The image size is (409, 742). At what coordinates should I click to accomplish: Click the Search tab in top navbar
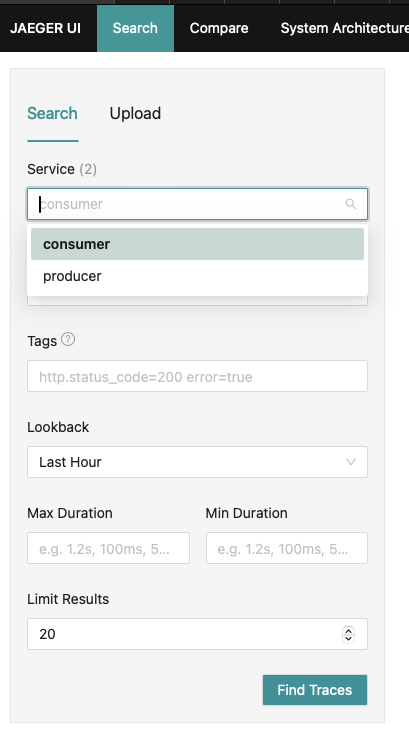point(135,28)
